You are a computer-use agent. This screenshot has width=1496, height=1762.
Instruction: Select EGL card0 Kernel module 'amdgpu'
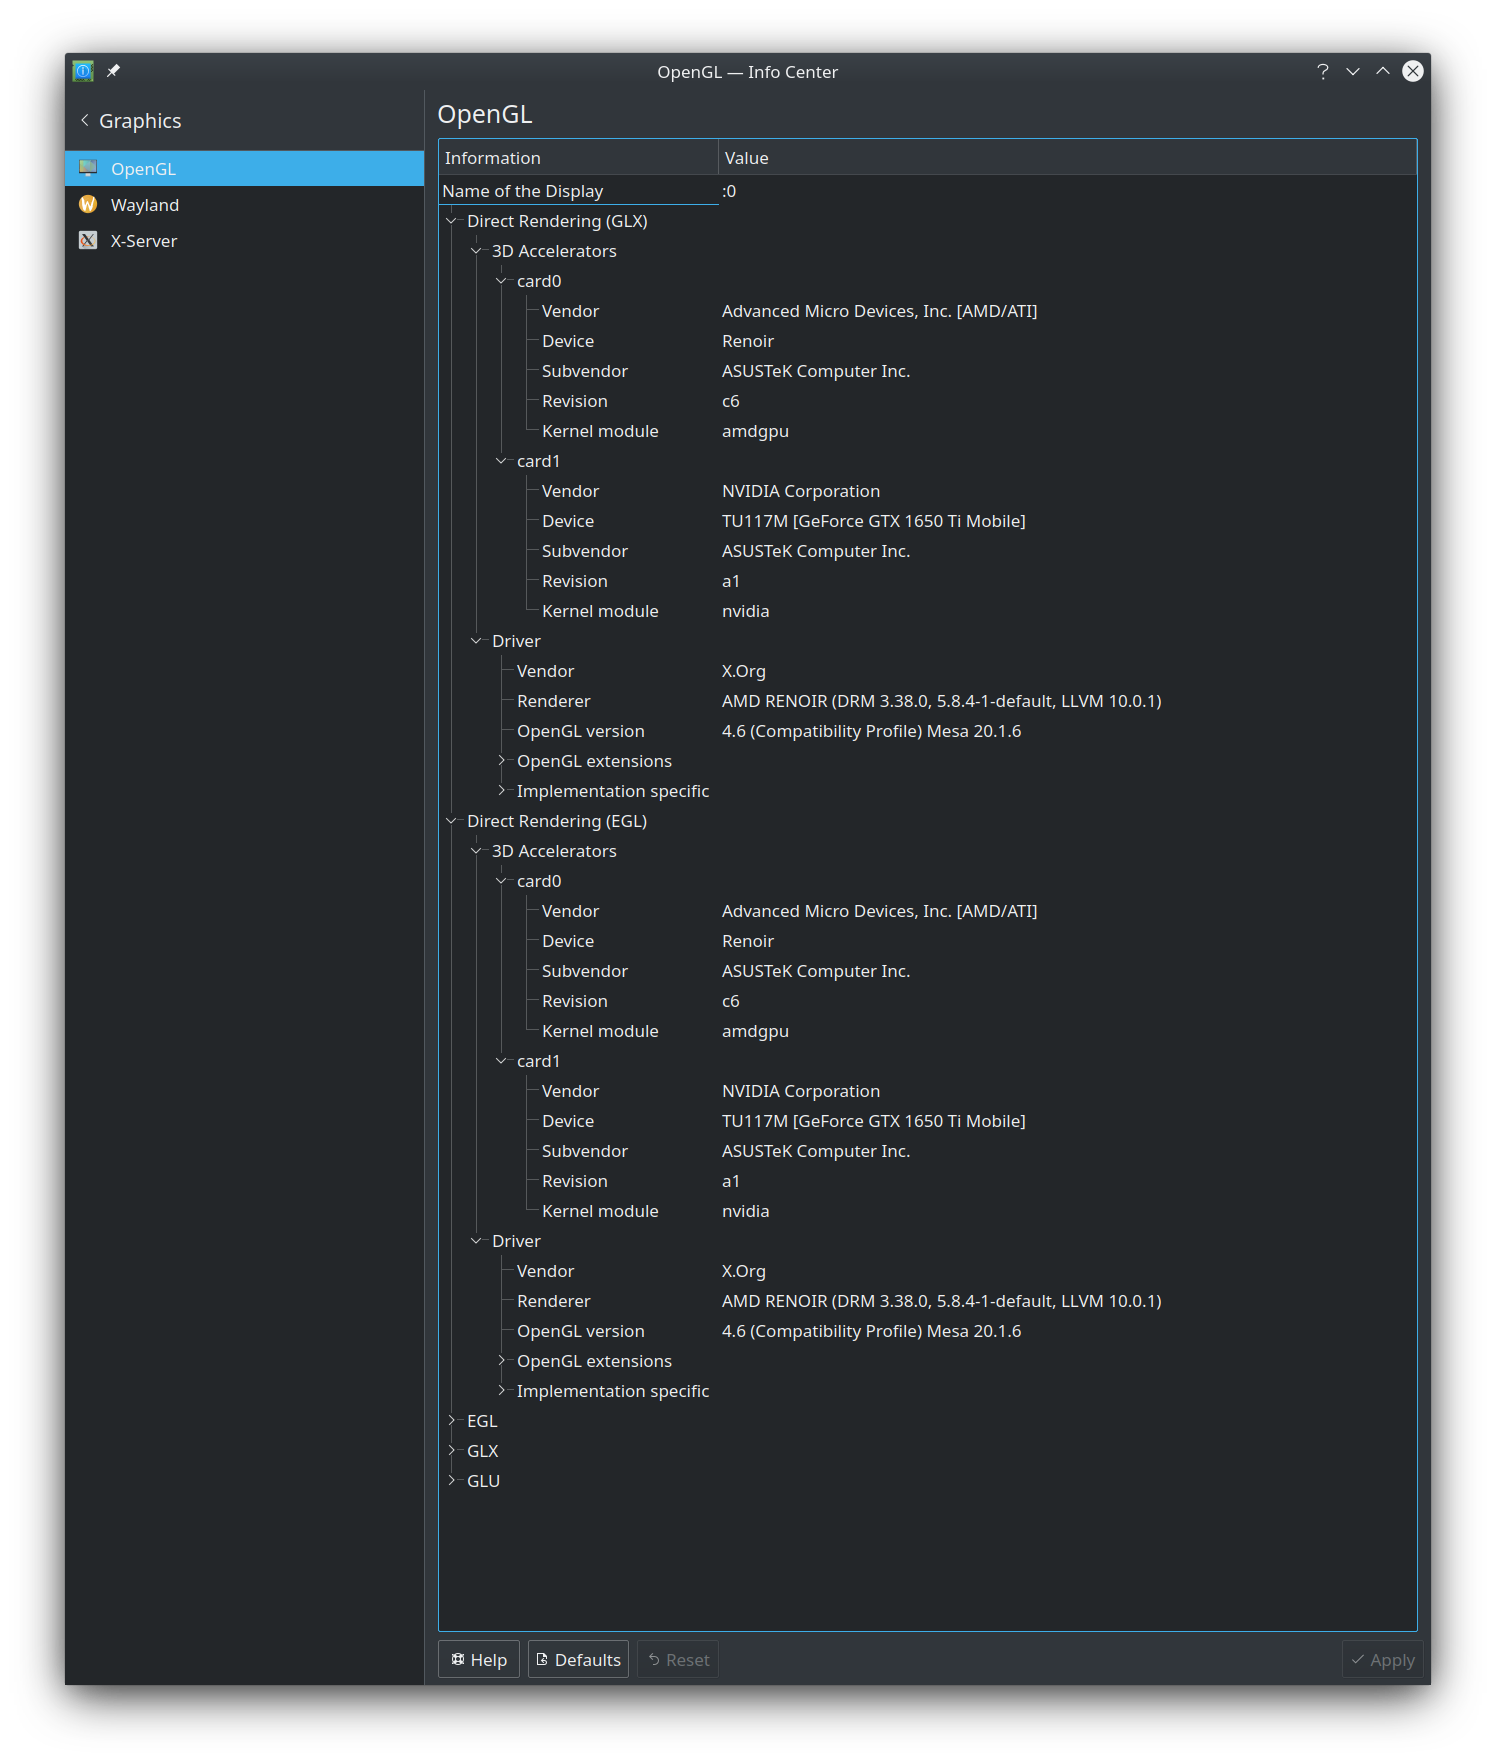click(x=755, y=1031)
